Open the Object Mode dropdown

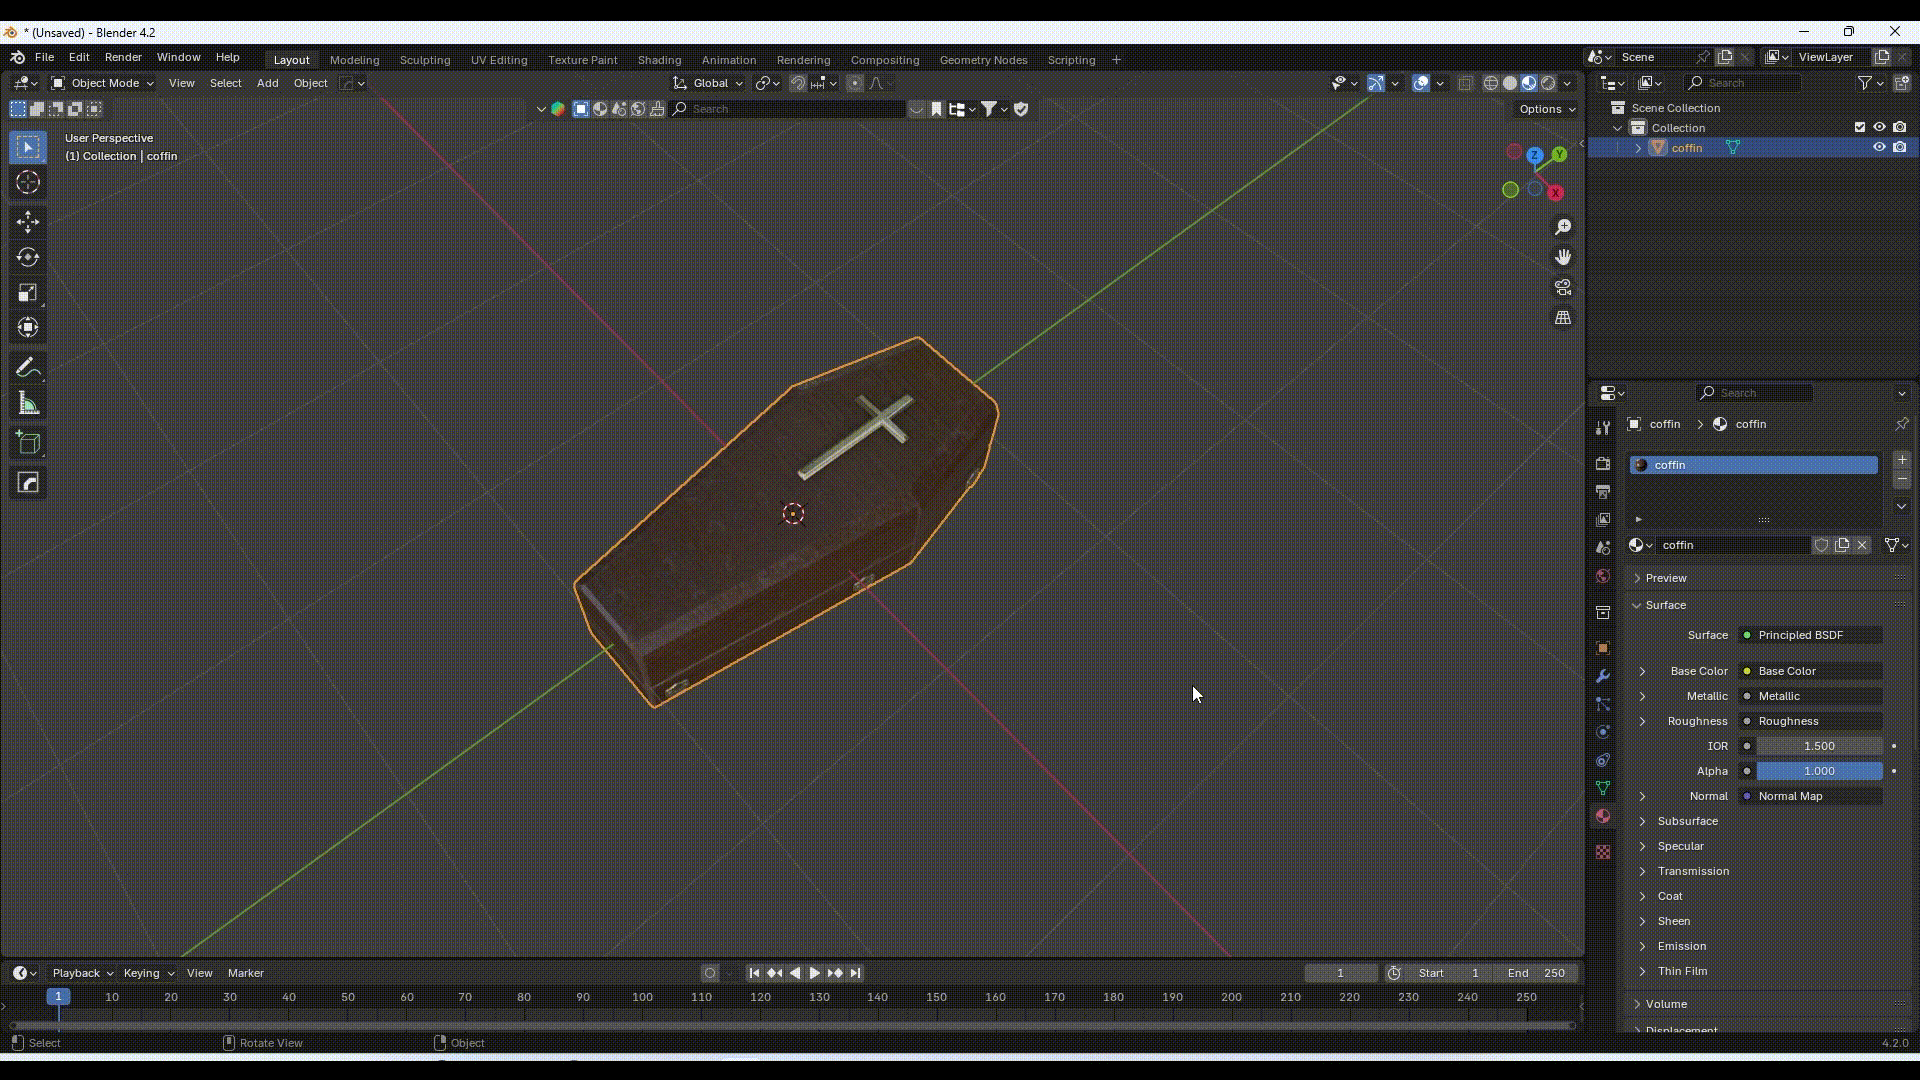(x=102, y=83)
